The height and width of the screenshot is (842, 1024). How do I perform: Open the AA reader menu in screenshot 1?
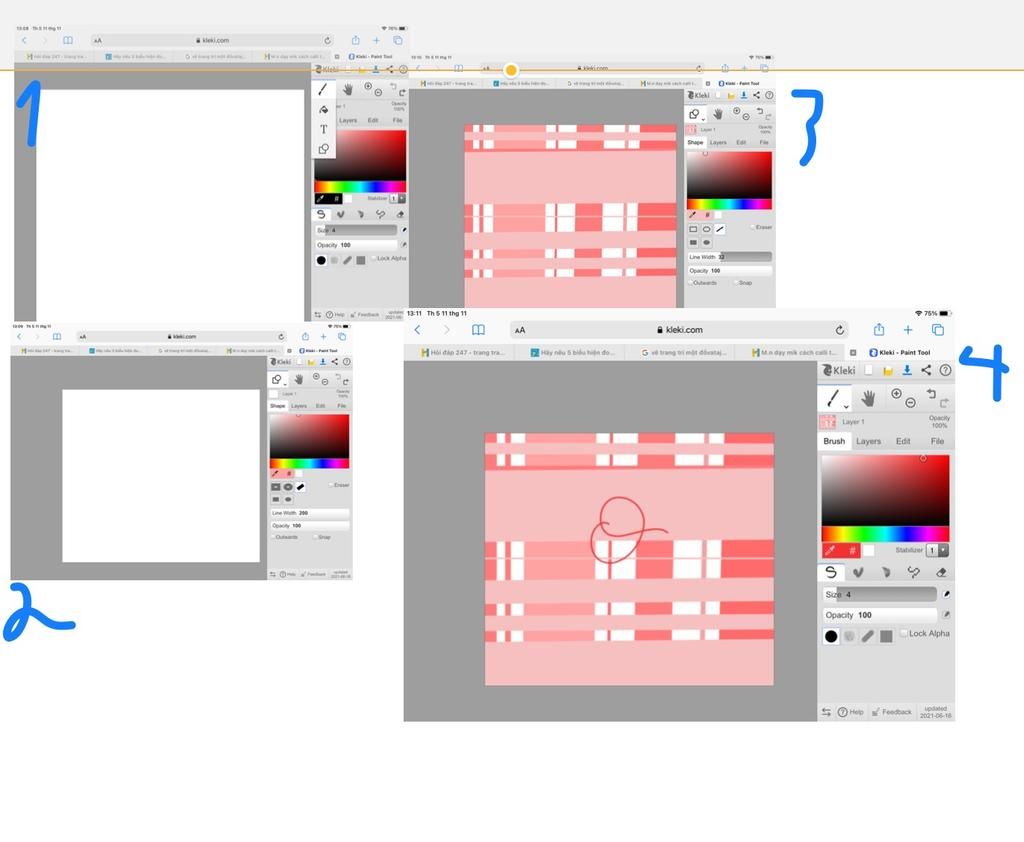click(x=97, y=40)
